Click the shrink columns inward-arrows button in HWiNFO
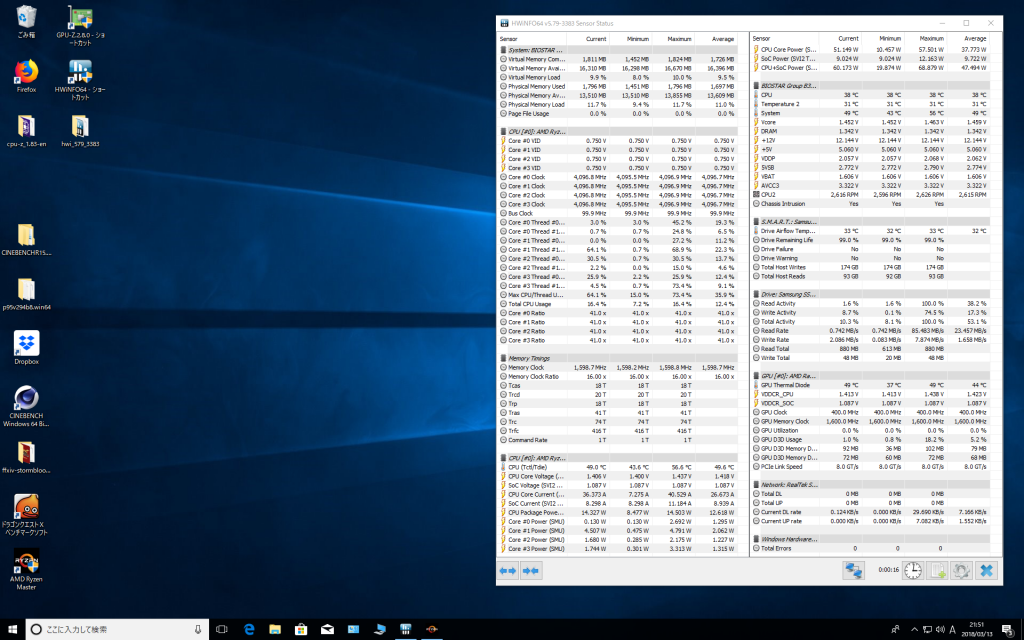 coord(530,571)
